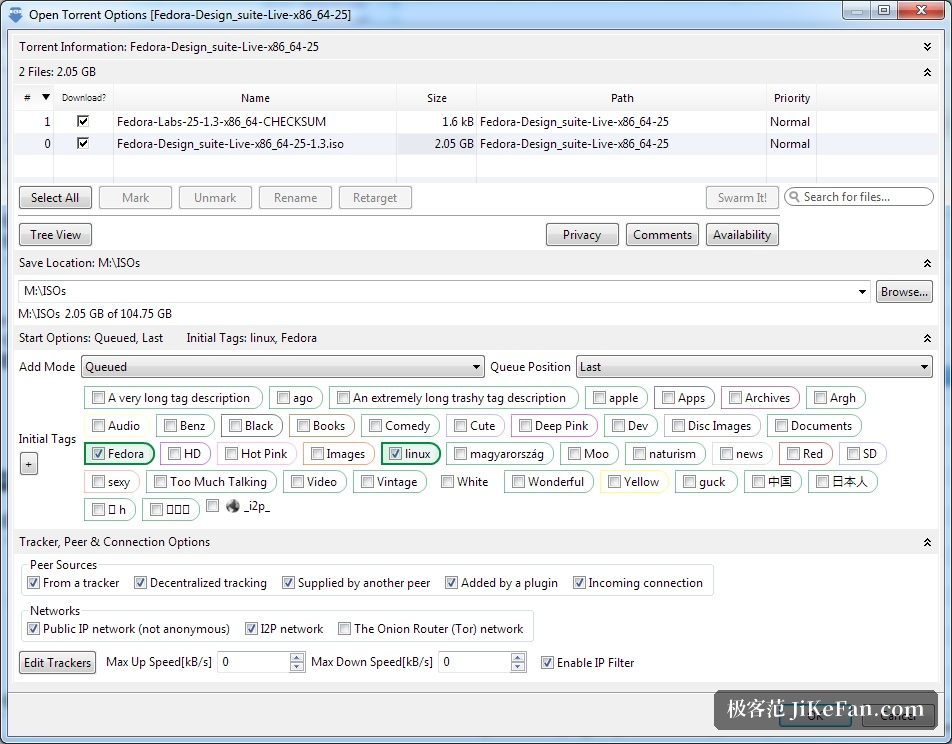Sort files by Size column header
The width and height of the screenshot is (952, 744).
point(437,98)
